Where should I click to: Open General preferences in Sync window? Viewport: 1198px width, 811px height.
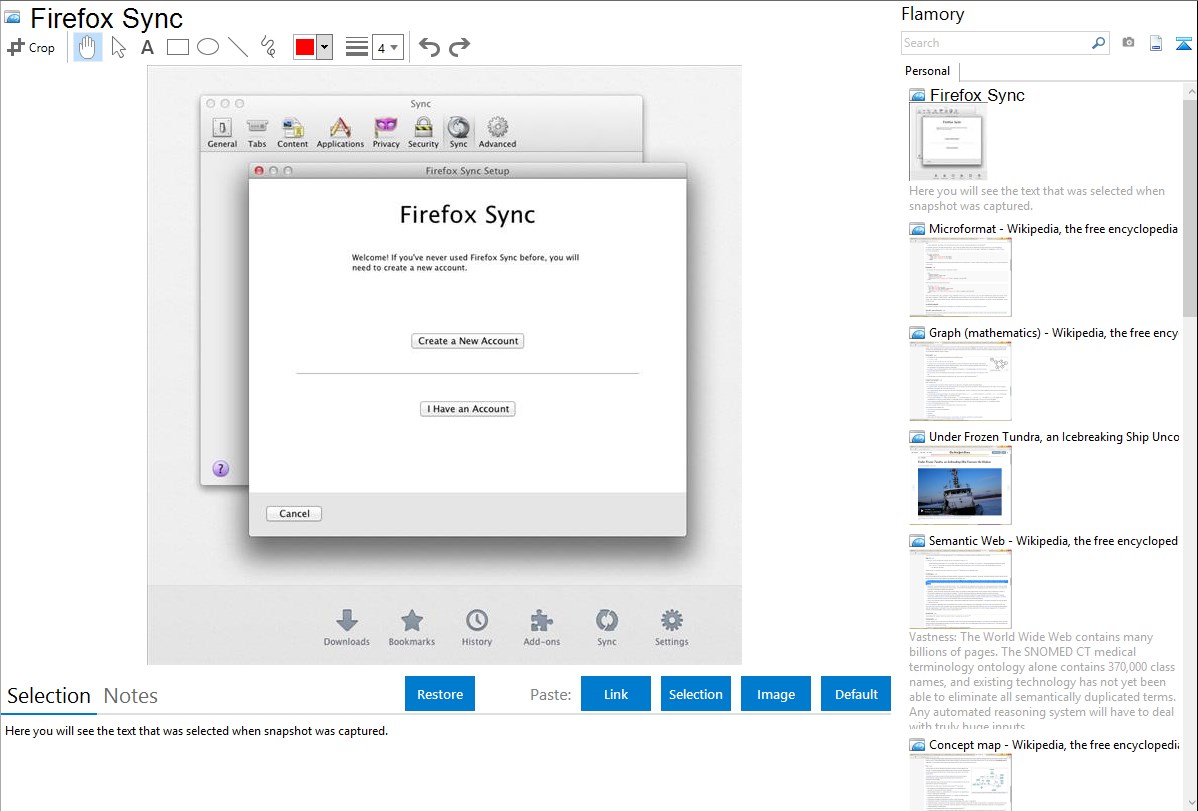tap(222, 132)
